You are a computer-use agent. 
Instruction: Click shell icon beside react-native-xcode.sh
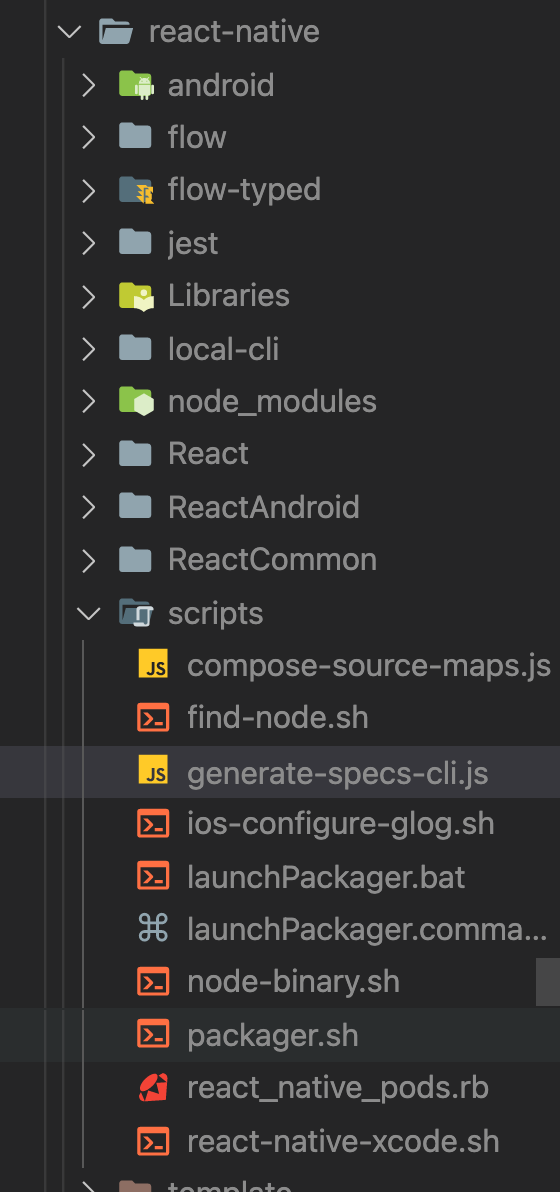click(x=153, y=1140)
